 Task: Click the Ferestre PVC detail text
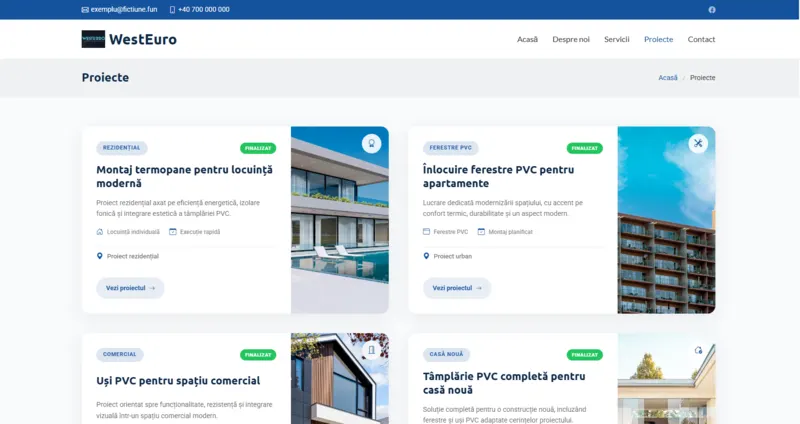[451, 232]
